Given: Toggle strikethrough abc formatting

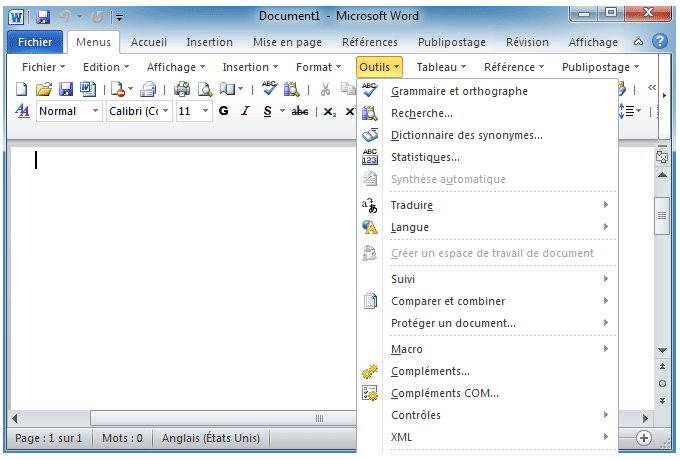Looking at the screenshot, I should pyautogui.click(x=300, y=111).
